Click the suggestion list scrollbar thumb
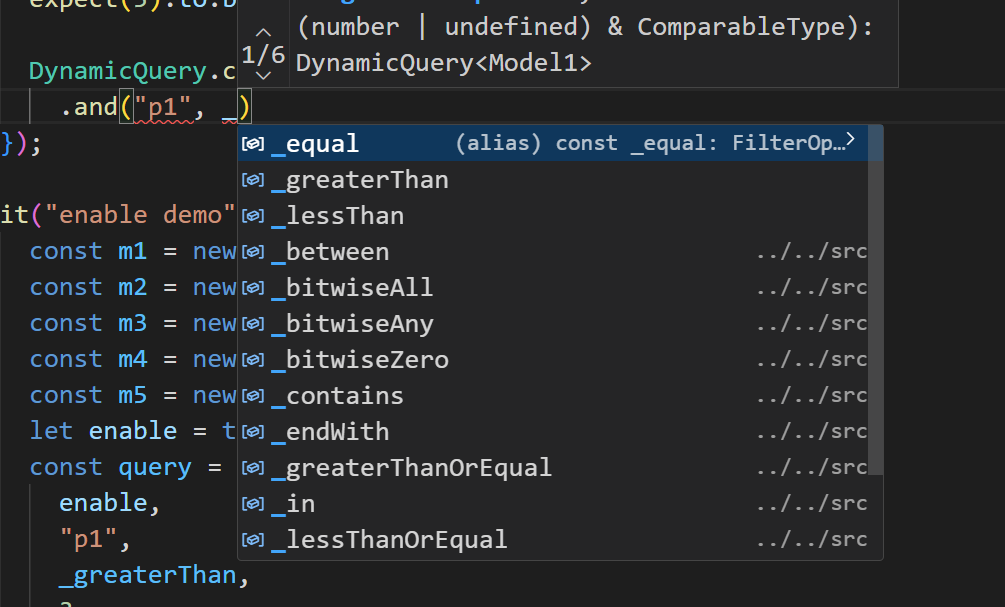Image resolution: width=1005 pixels, height=607 pixels. (x=876, y=301)
